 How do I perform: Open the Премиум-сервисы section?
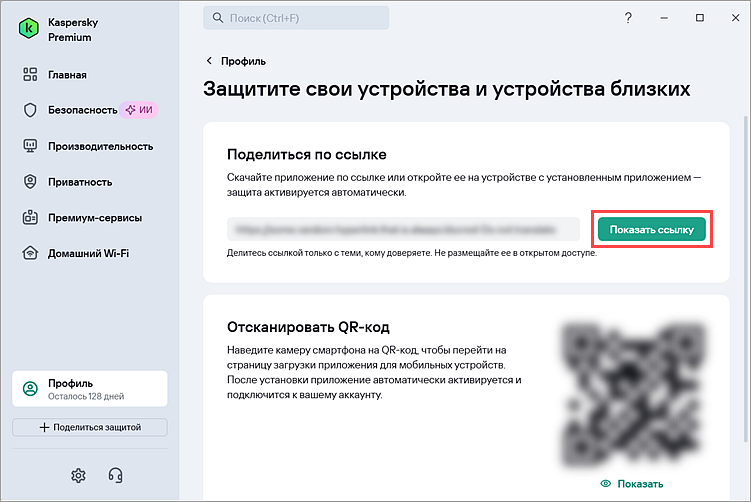tap(95, 218)
